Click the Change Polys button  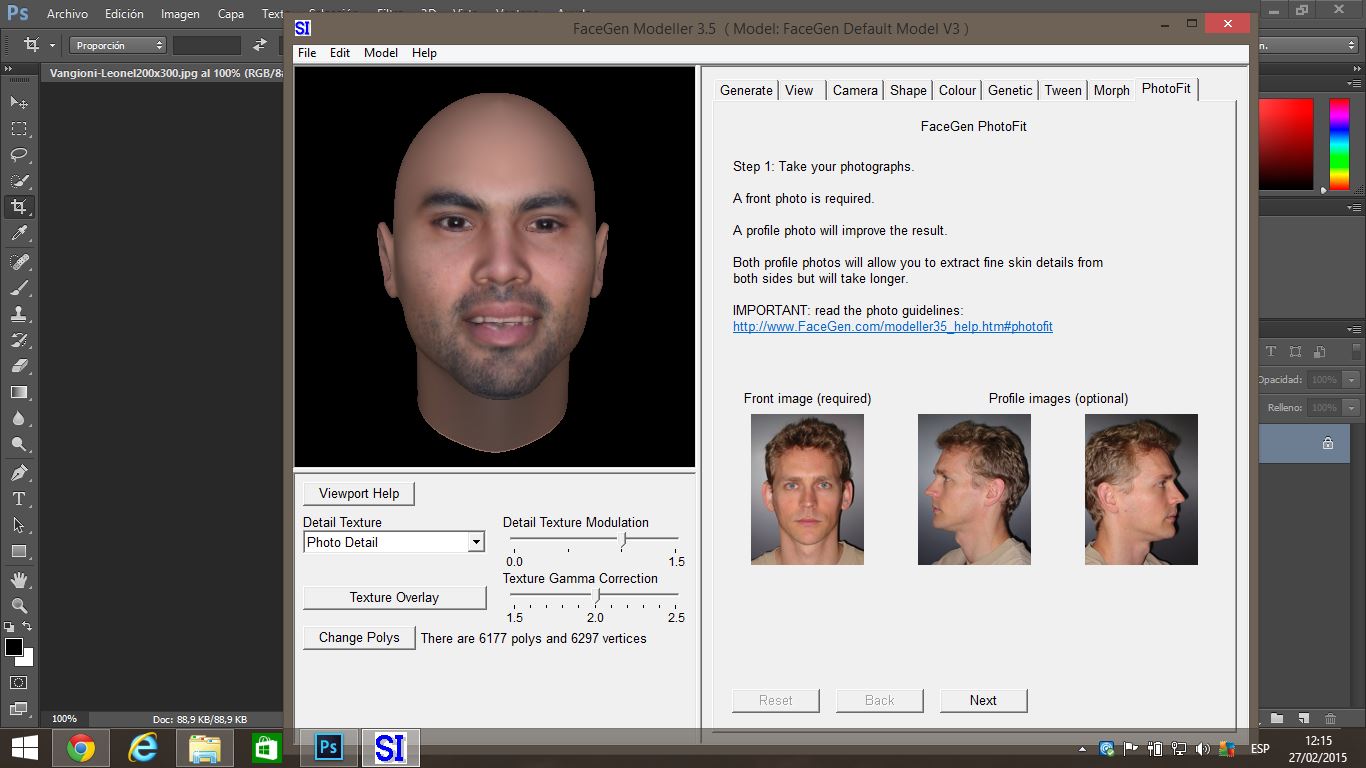pyautogui.click(x=359, y=637)
